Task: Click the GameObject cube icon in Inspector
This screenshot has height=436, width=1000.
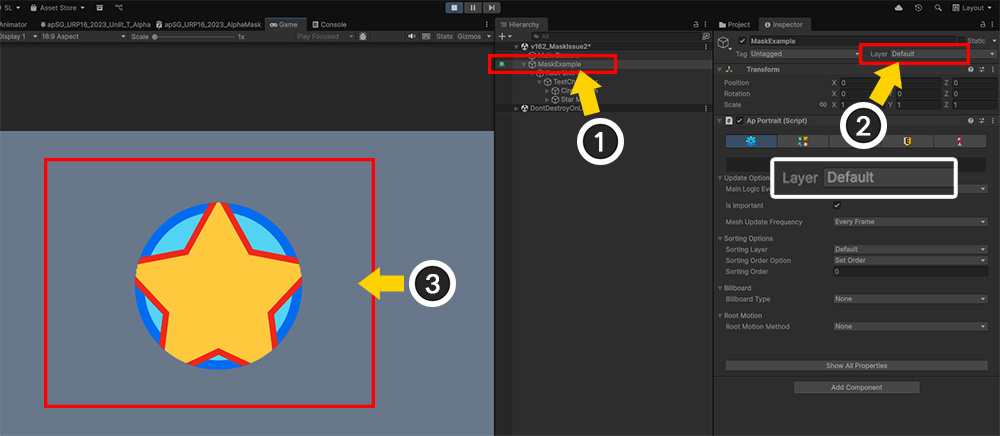Action: point(724,42)
